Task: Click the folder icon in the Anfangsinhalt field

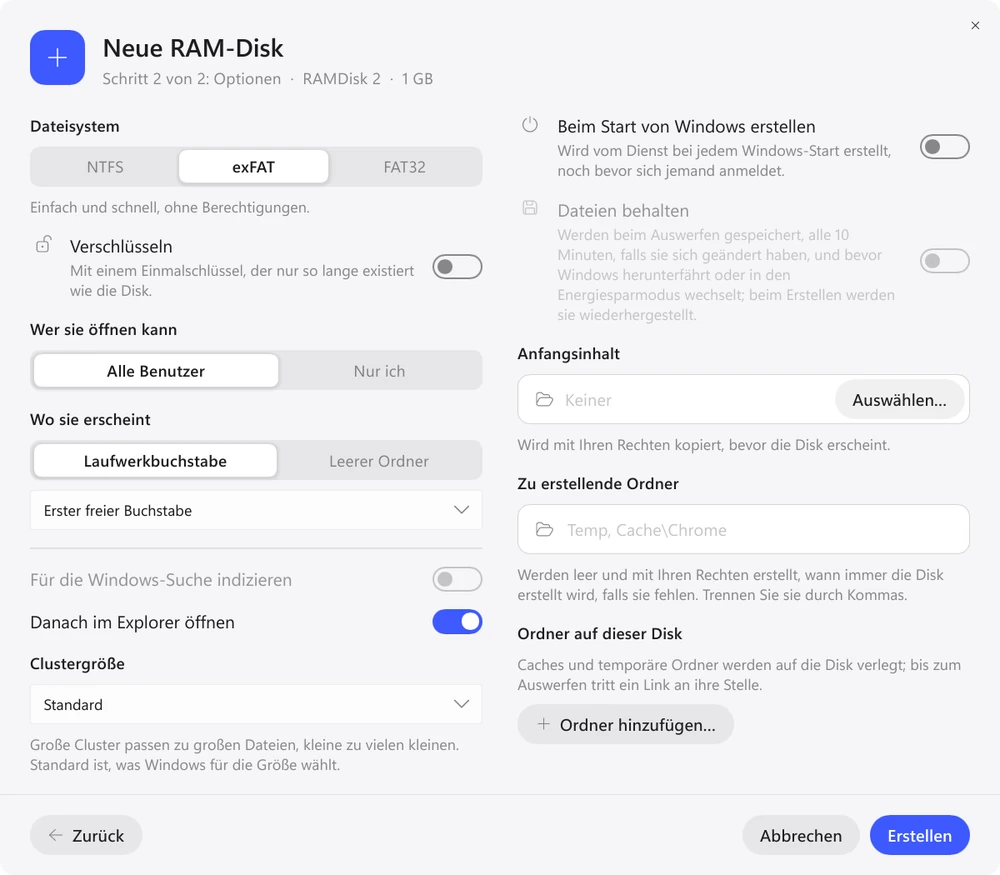Action: tap(544, 399)
